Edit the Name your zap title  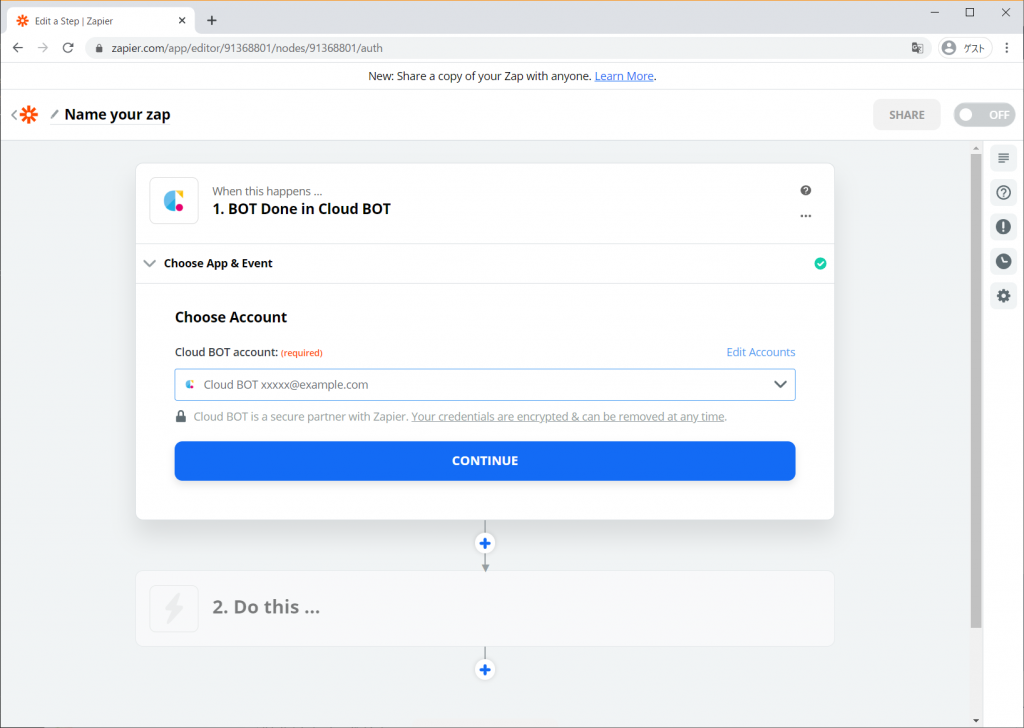(118, 114)
